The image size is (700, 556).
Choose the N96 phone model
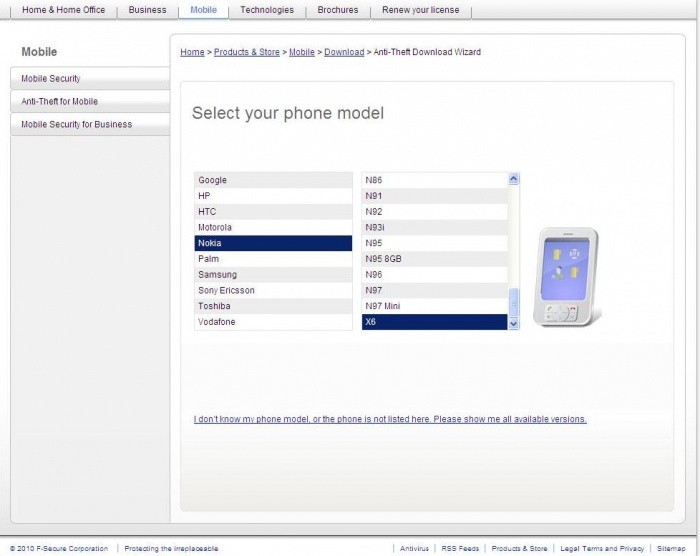(434, 275)
